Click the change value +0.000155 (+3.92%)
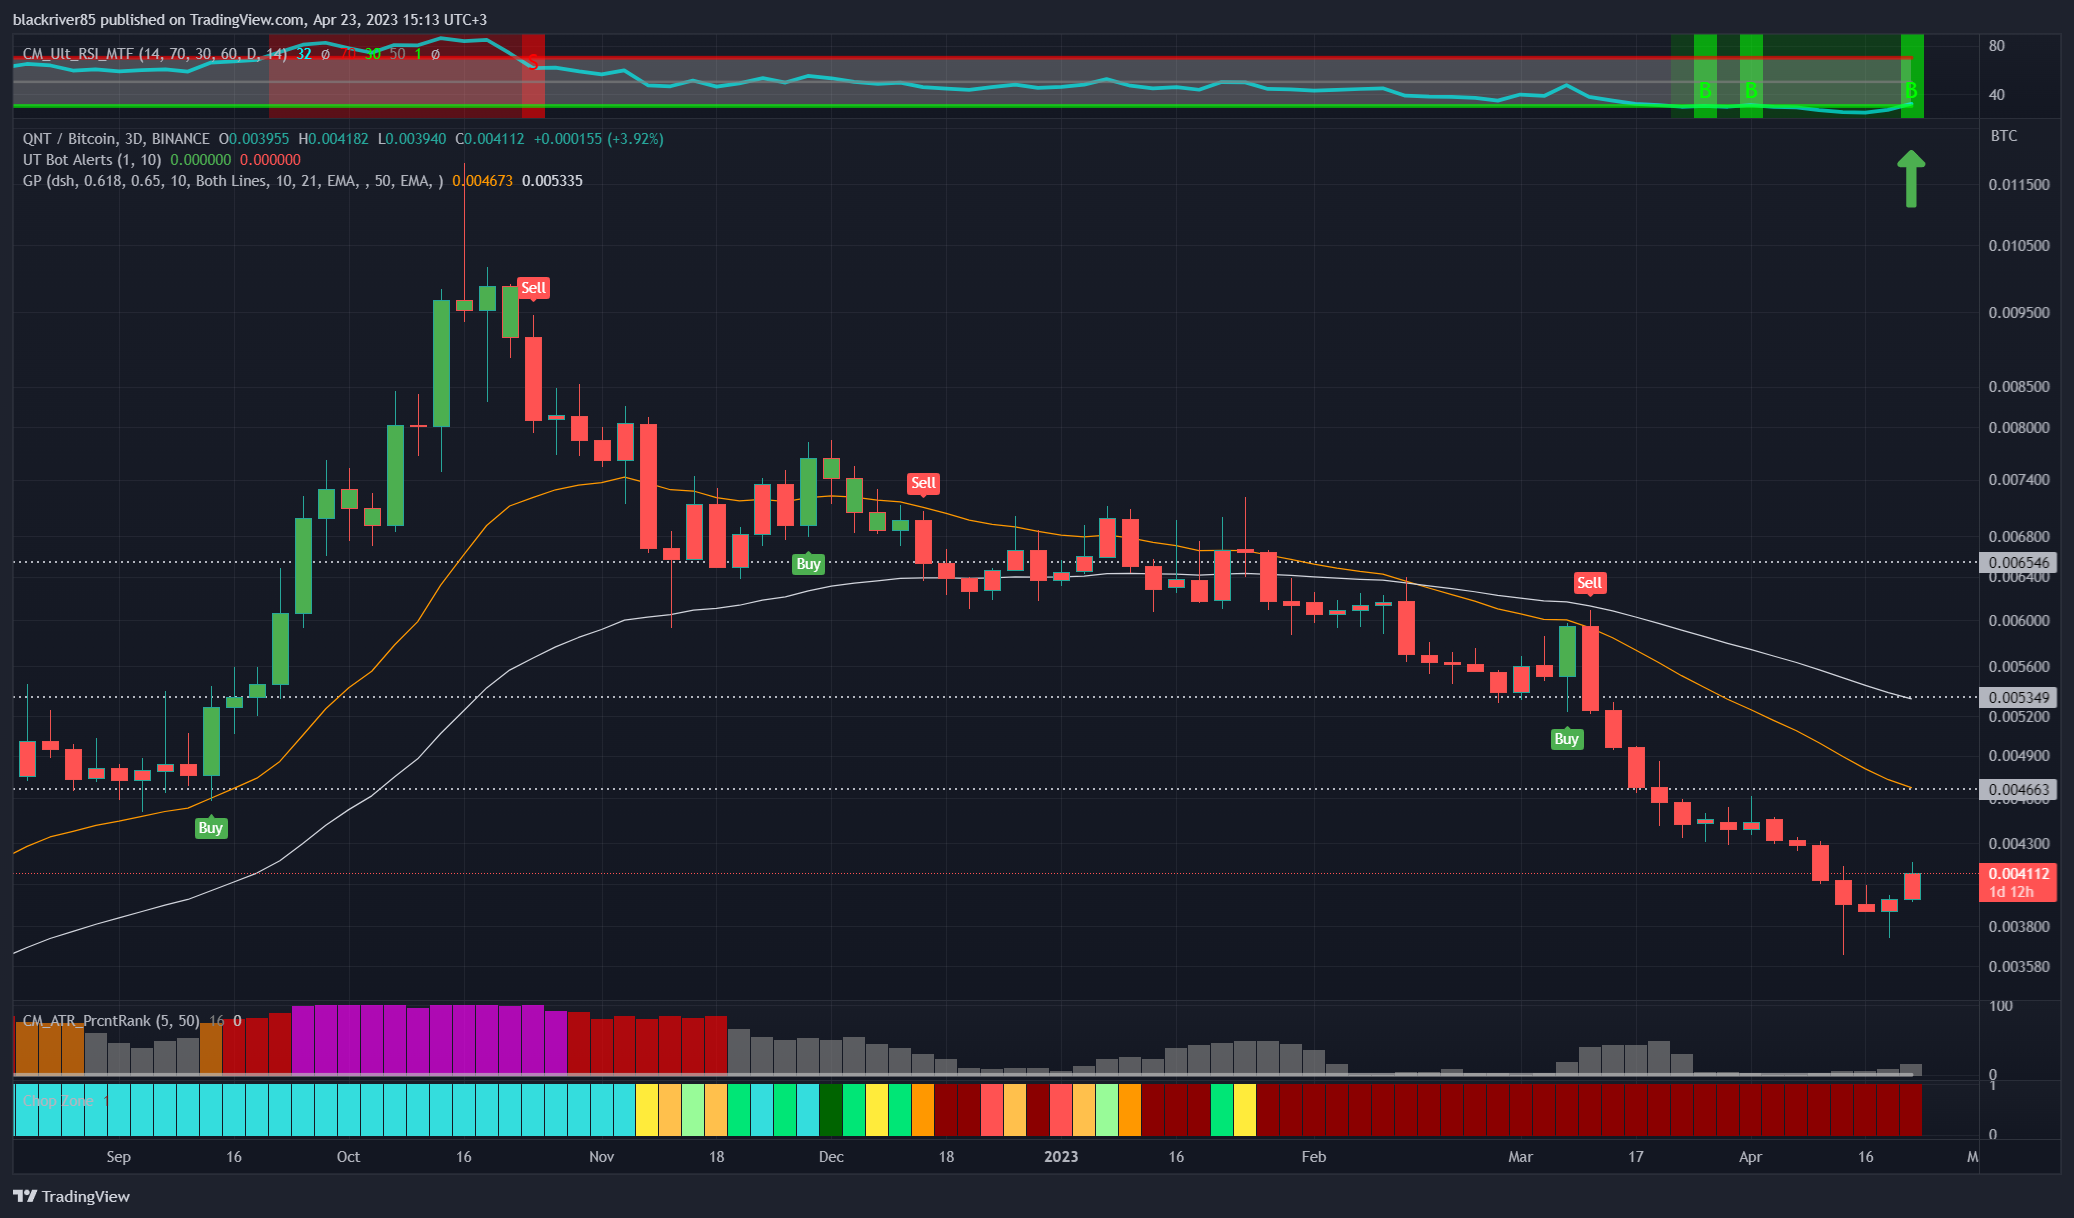 click(x=599, y=139)
